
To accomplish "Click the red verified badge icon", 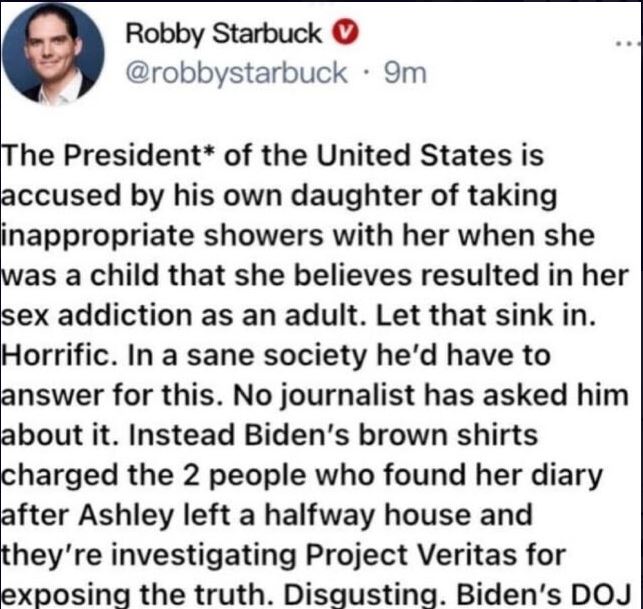I will coord(344,33).
